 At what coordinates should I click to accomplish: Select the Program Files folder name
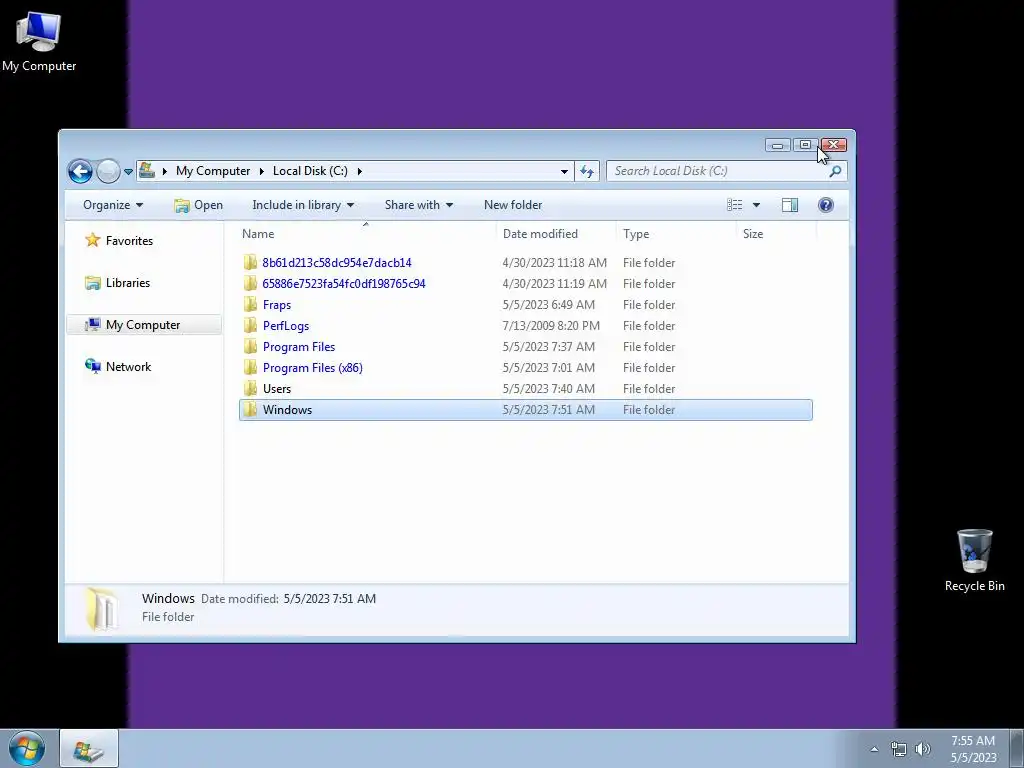click(x=299, y=347)
